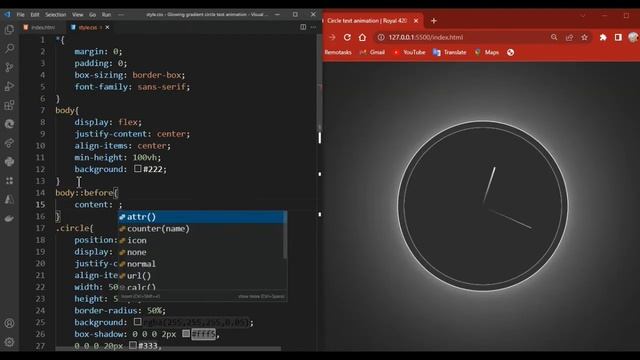Open the Edit menu
The width and height of the screenshot is (640, 360).
[35, 14]
